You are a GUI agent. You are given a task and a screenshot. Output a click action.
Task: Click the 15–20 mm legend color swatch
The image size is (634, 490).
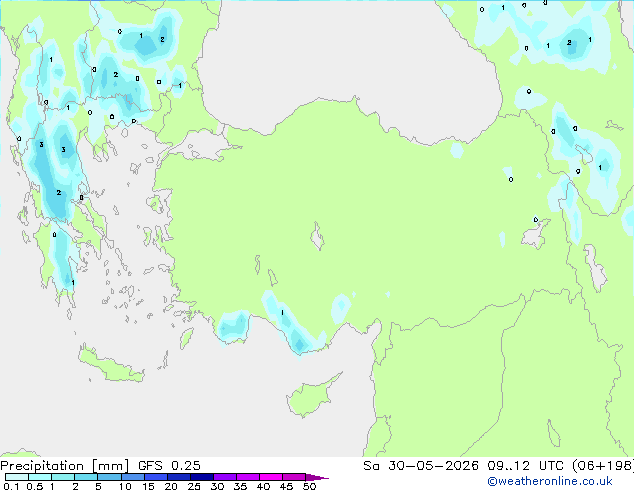(x=155, y=477)
